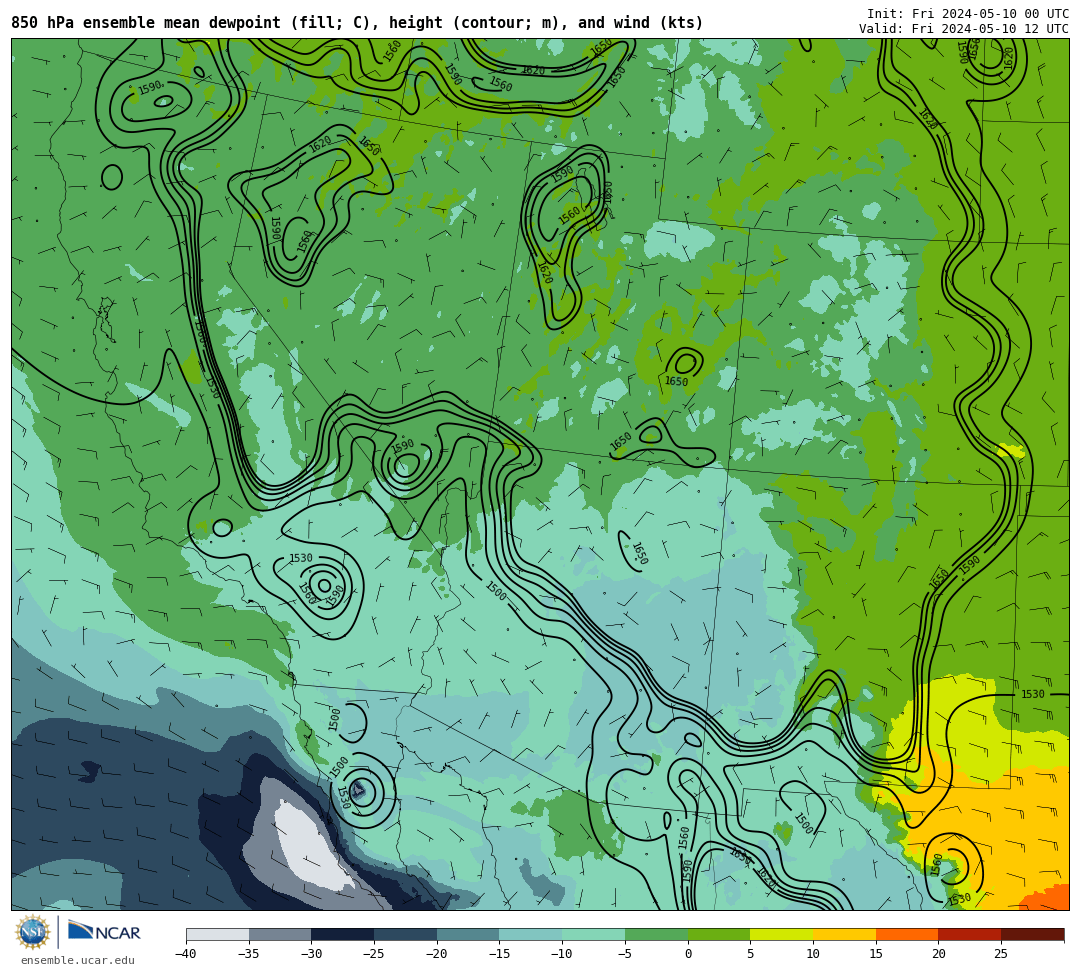Pick the dark teal -20 to -15 swatch

[468, 934]
